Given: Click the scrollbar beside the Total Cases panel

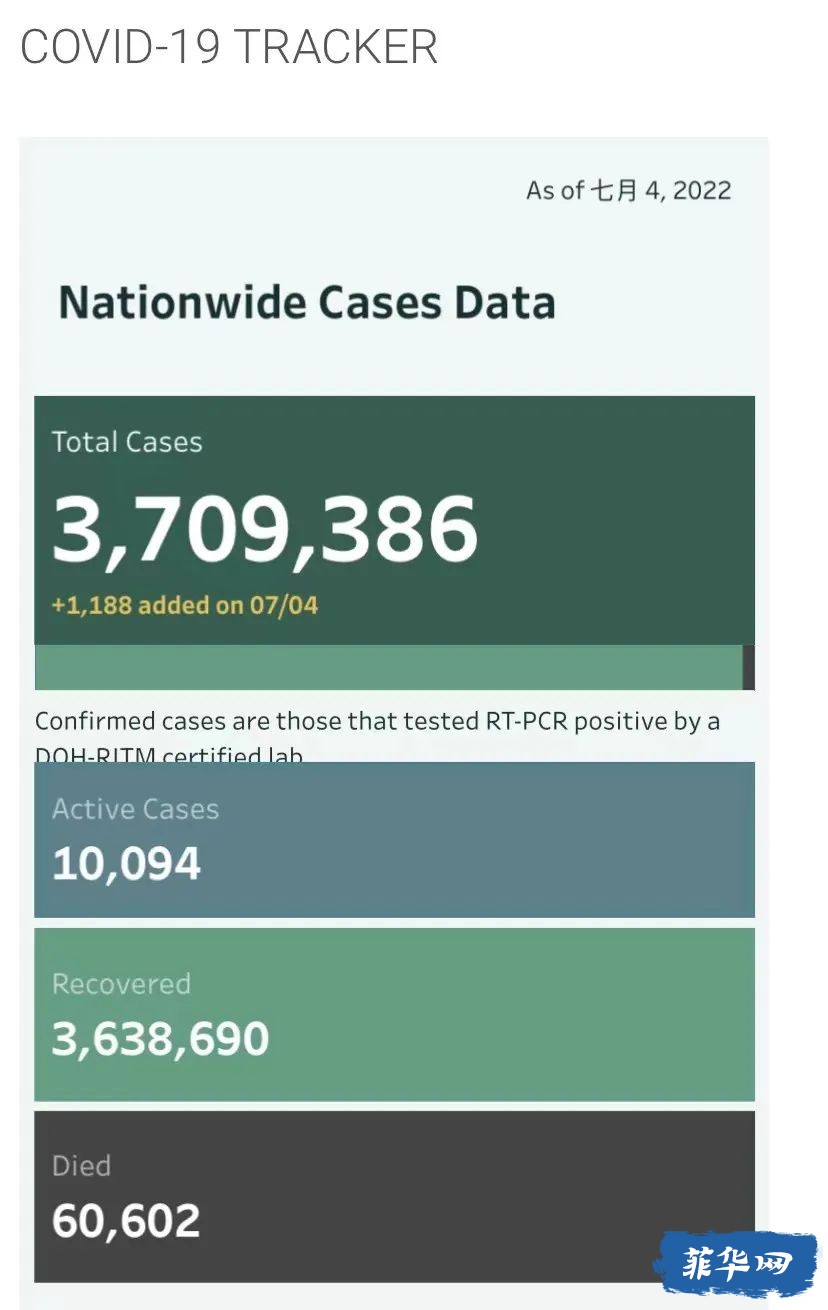Looking at the screenshot, I should point(749,667).
